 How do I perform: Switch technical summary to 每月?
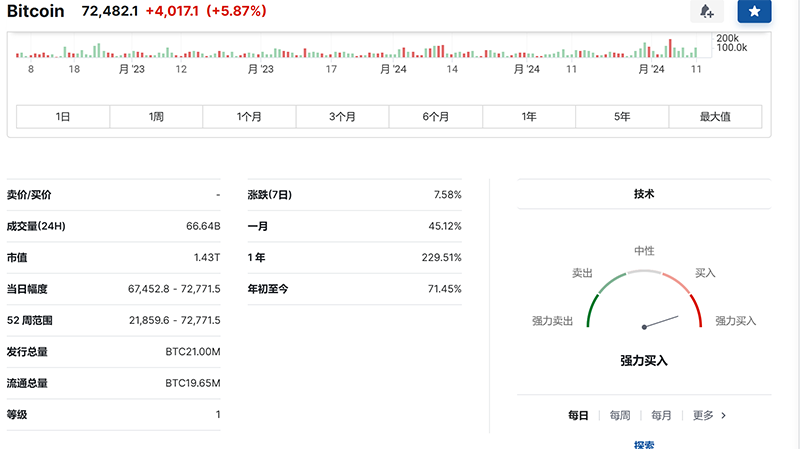point(661,415)
